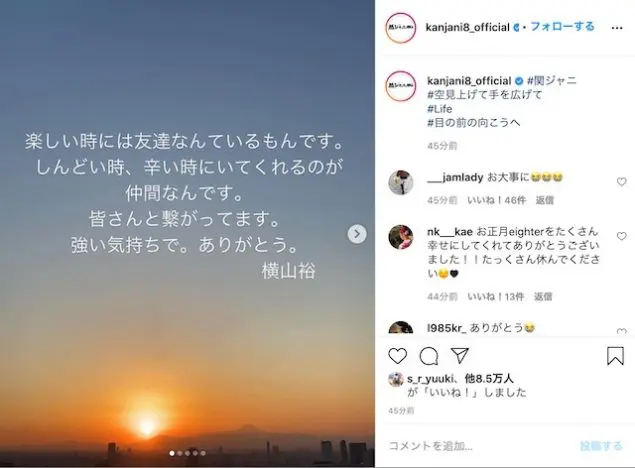Share the post with the paper plane icon
635x468 pixels.
[460, 355]
